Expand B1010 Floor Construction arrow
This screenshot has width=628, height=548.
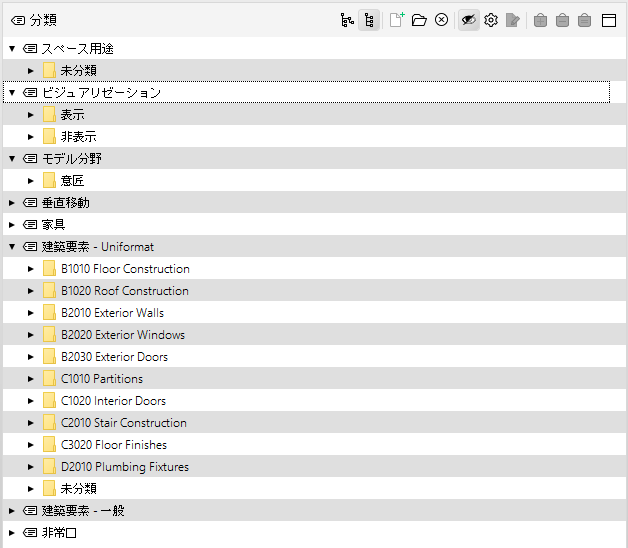pos(30,269)
